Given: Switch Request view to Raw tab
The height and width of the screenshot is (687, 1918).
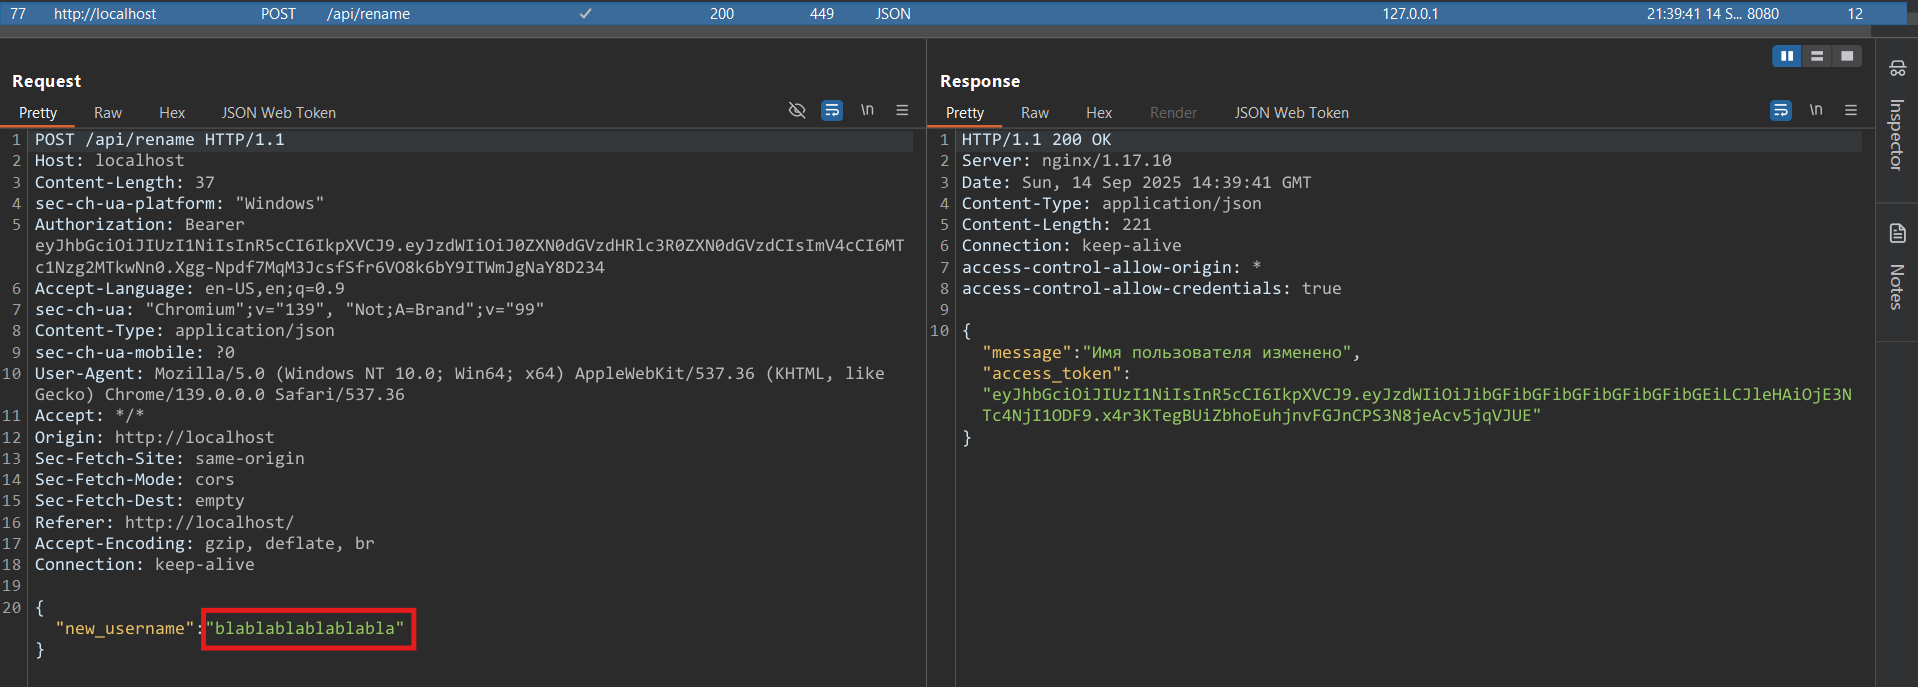Looking at the screenshot, I should pos(108,113).
